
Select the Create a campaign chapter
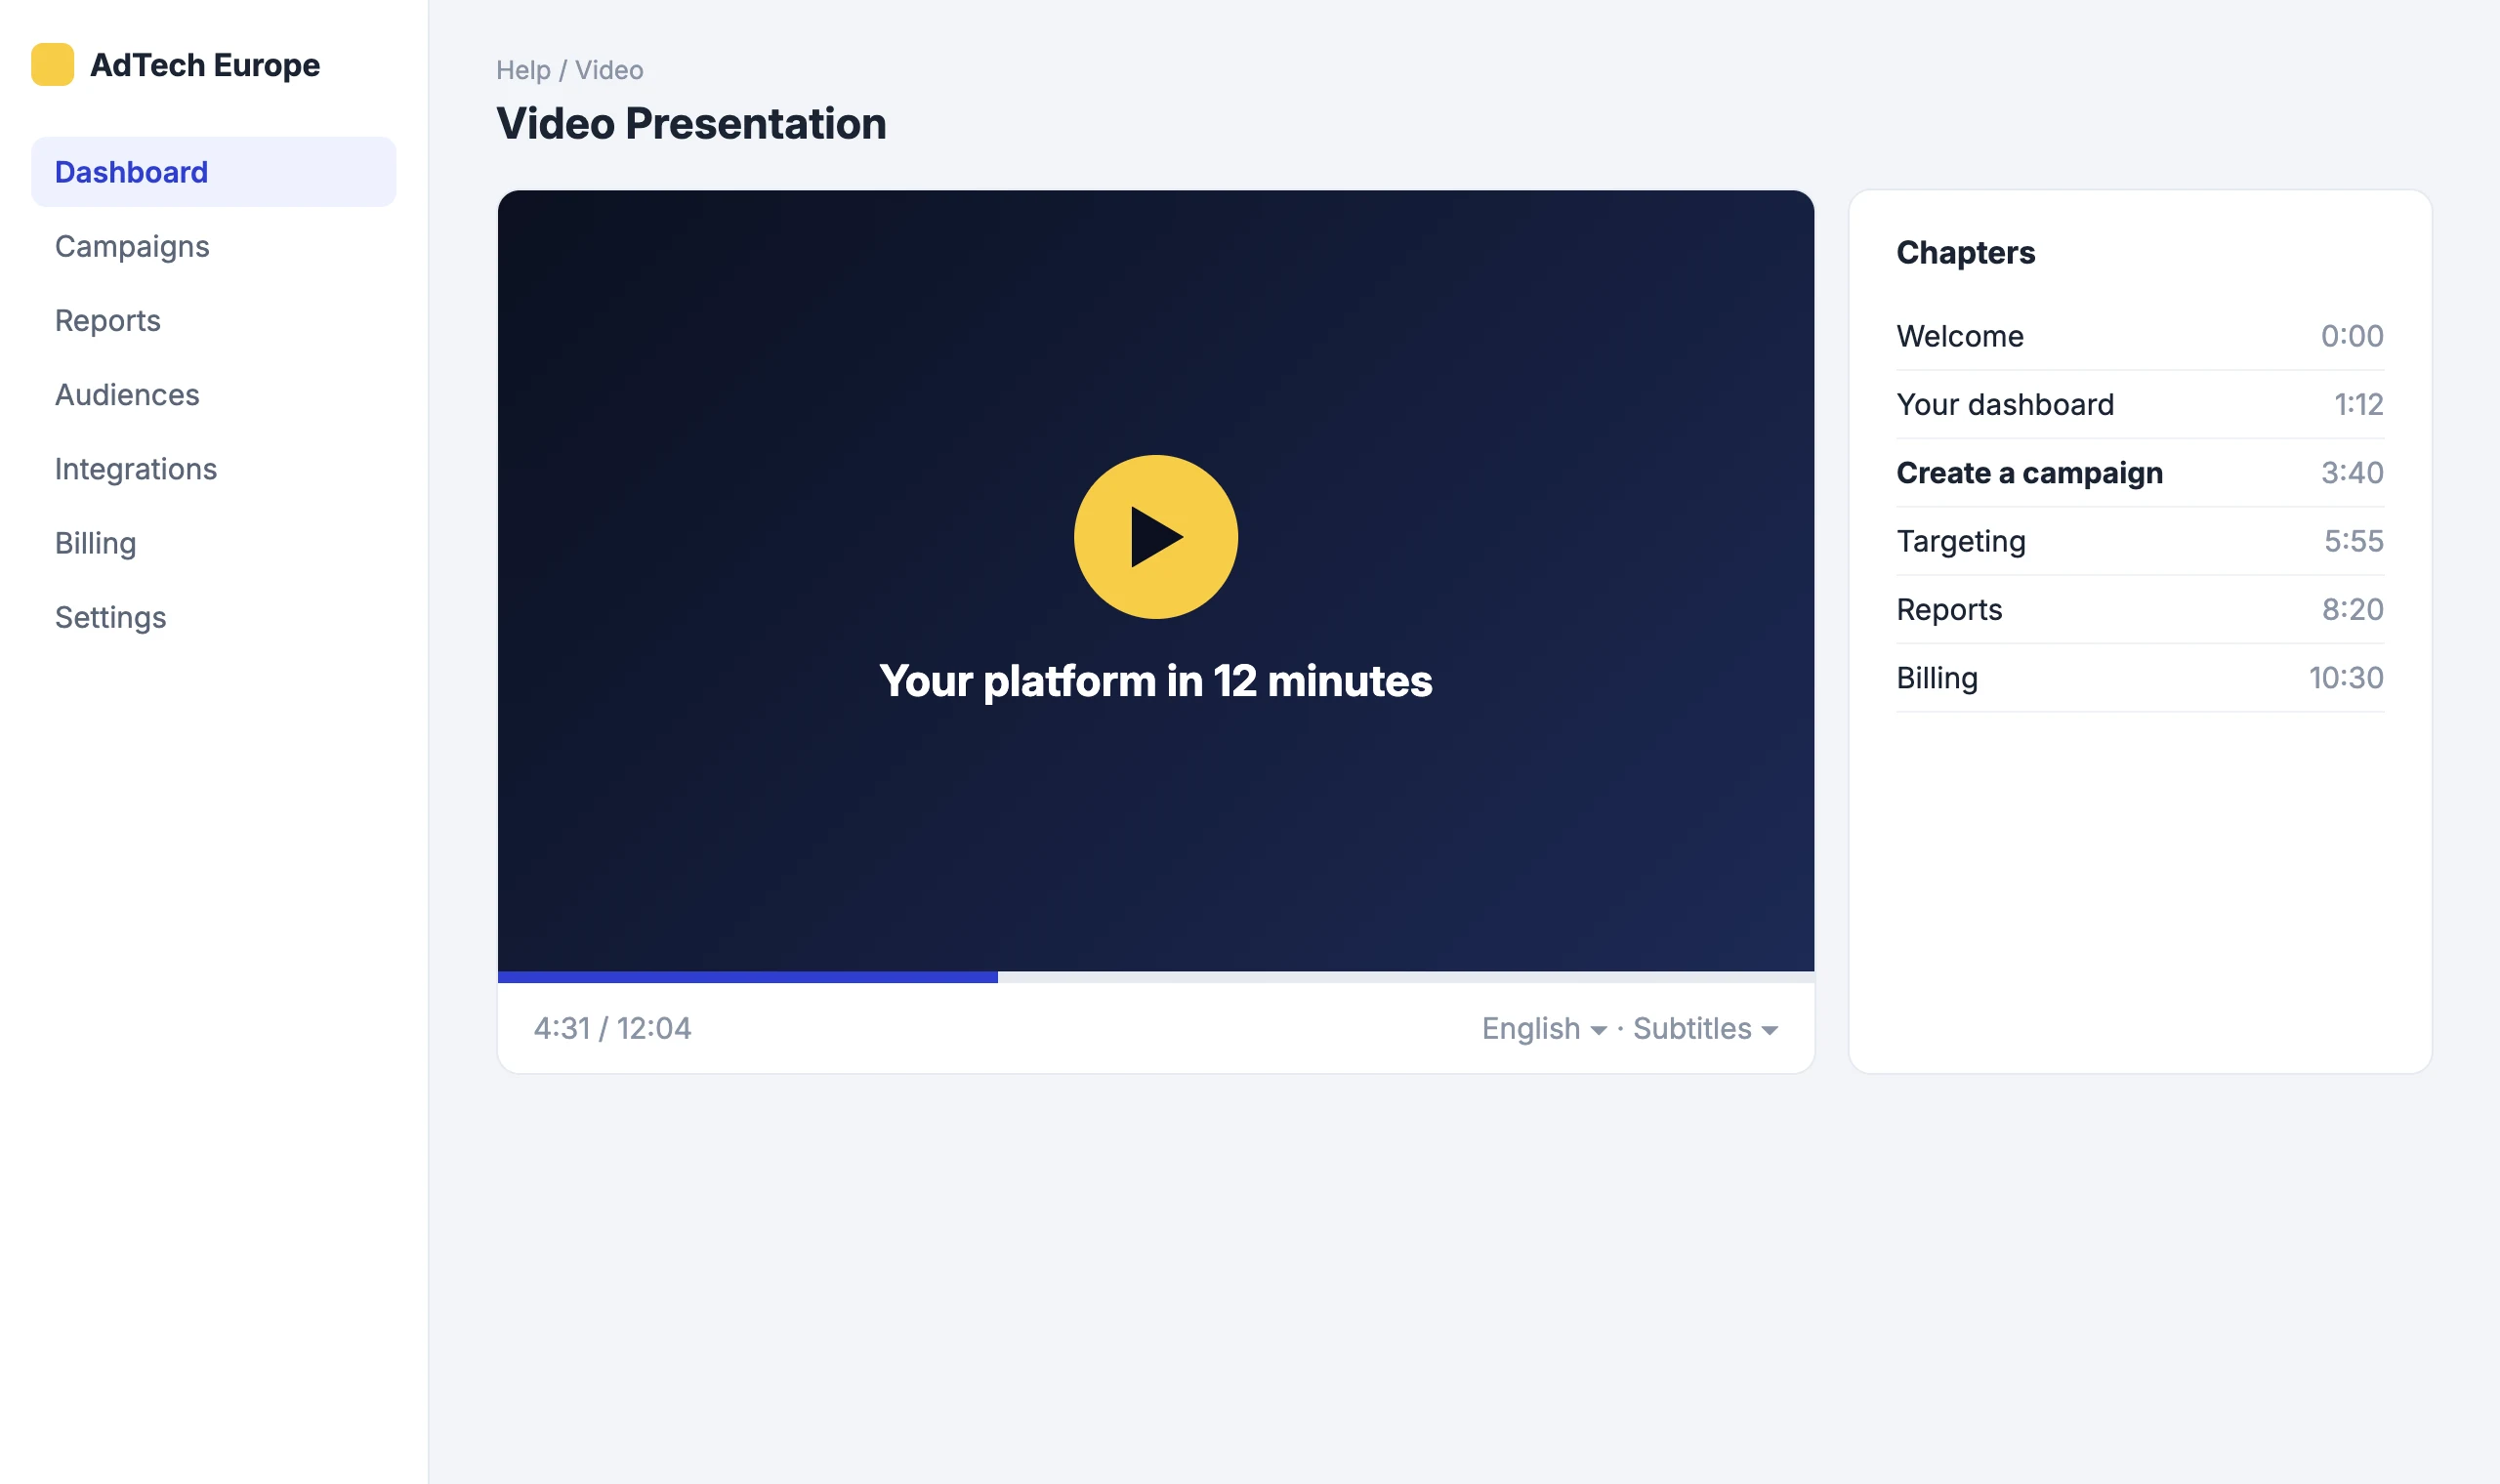point(2140,472)
